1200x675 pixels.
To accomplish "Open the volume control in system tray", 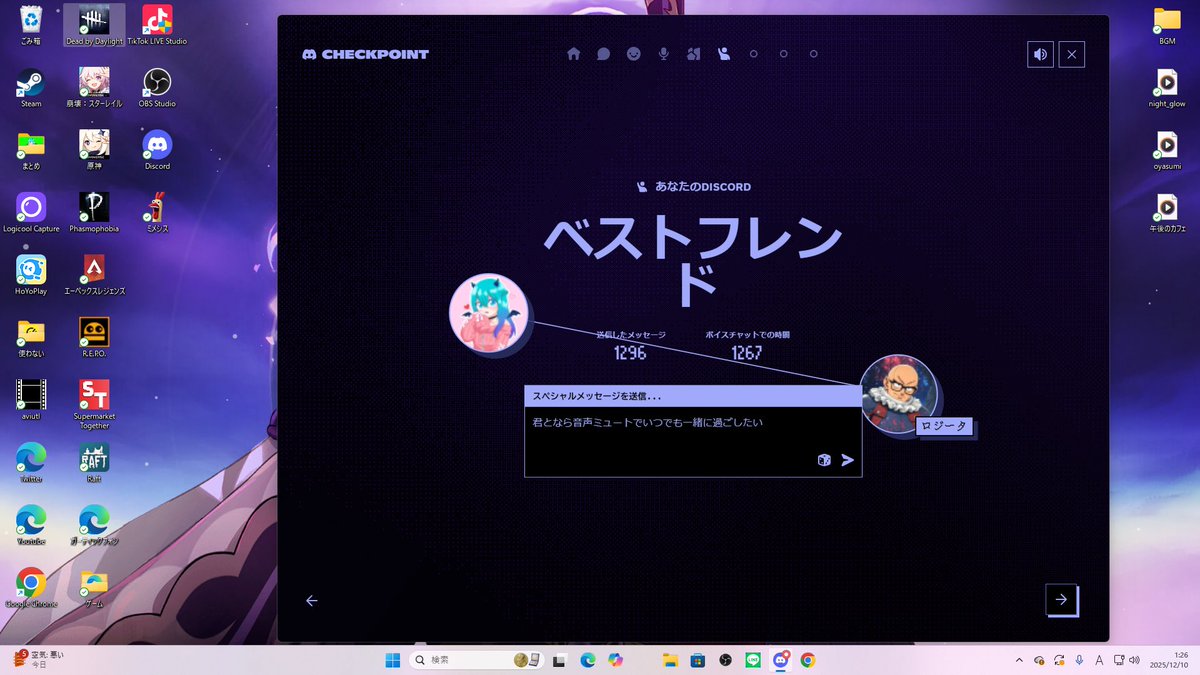I will point(1133,660).
